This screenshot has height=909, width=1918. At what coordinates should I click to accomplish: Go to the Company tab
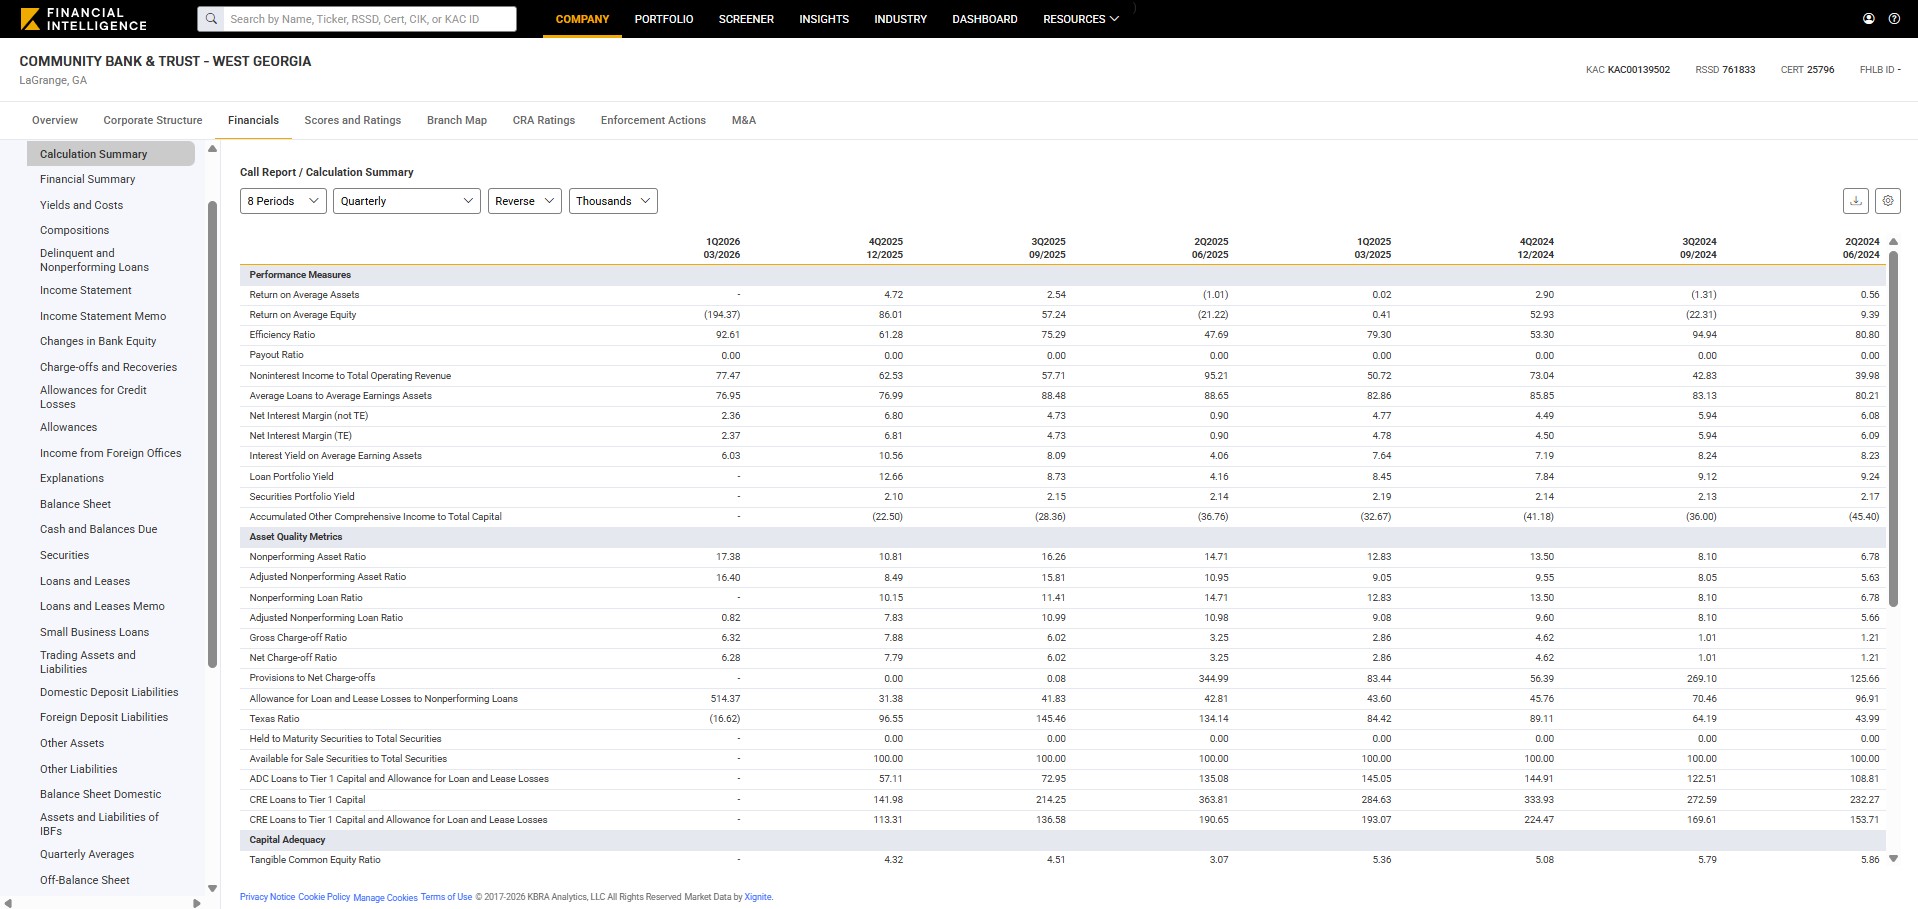[582, 19]
